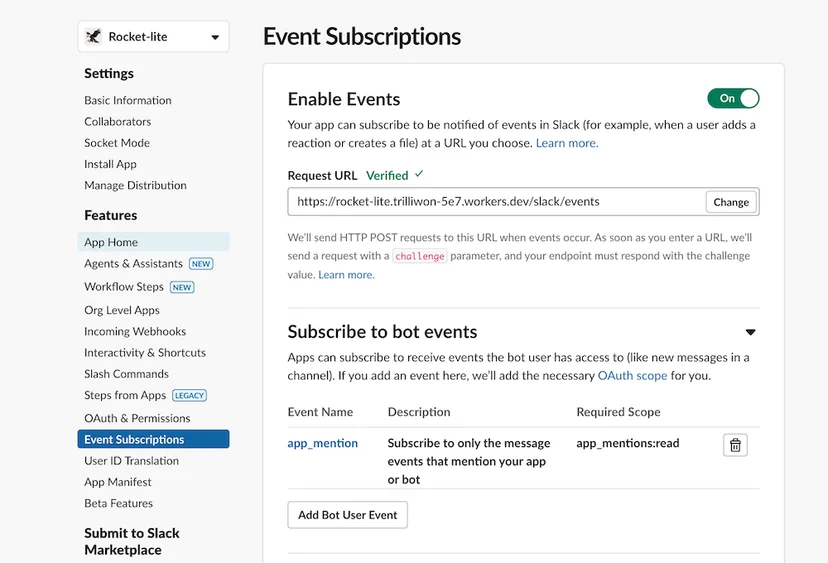This screenshot has height=563, width=828.
Task: Navigate to App Home feature
Action: point(153,242)
